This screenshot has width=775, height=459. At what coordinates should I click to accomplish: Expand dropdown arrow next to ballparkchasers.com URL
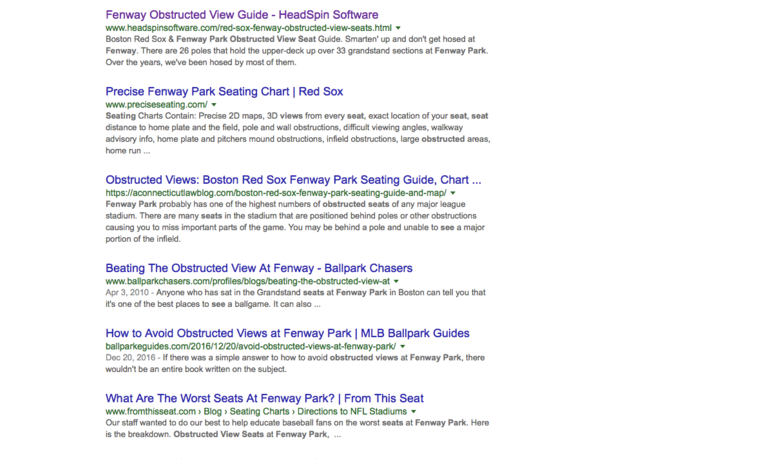(x=396, y=282)
